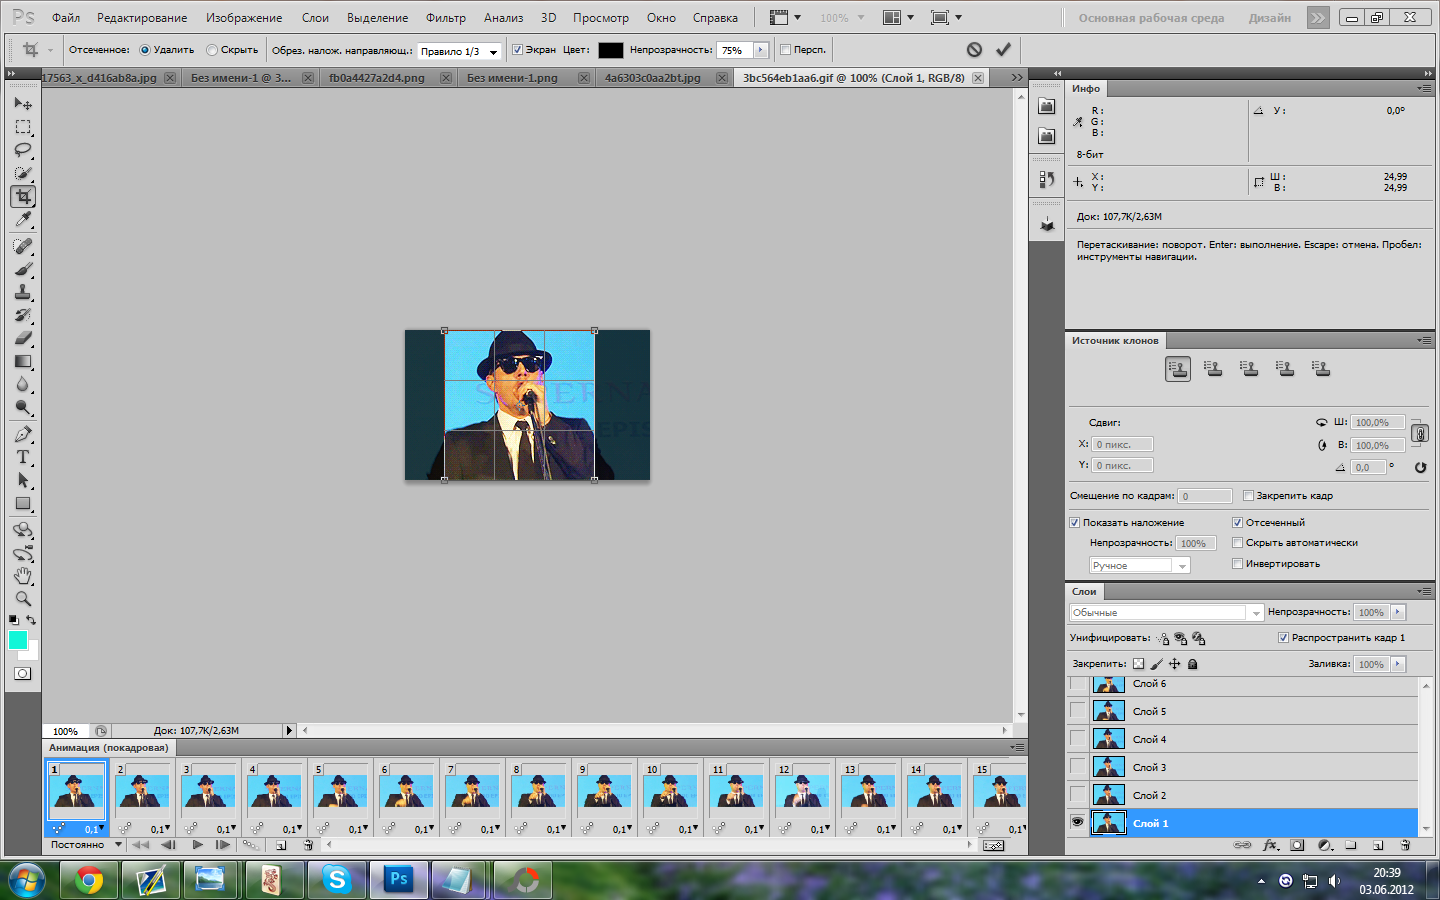This screenshot has height=900, width=1440.
Task: Select the Слой 3 layer row
Action: [1244, 767]
